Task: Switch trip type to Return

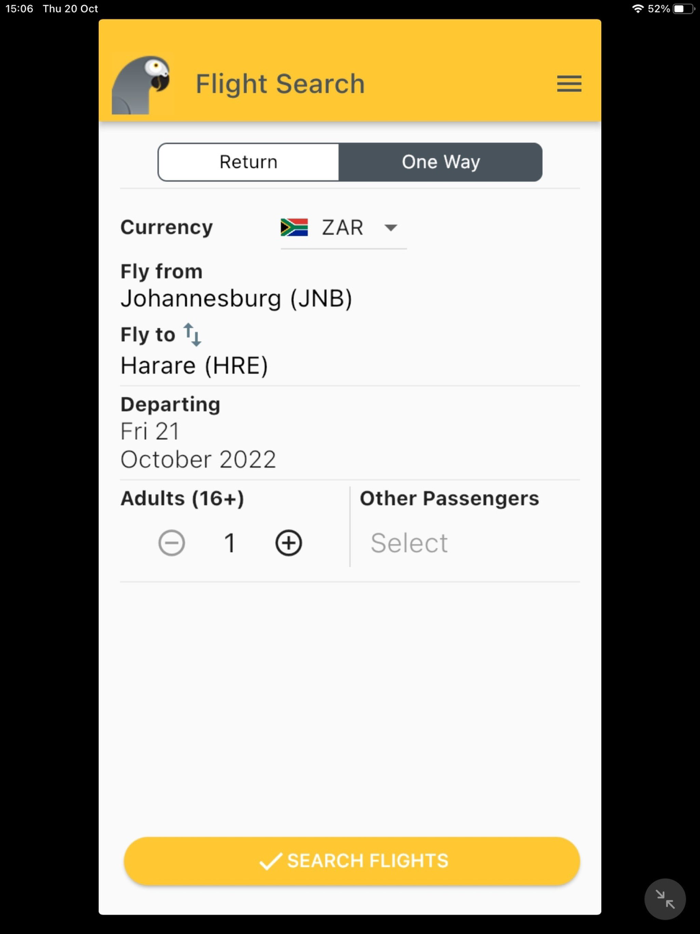Action: tap(247, 161)
